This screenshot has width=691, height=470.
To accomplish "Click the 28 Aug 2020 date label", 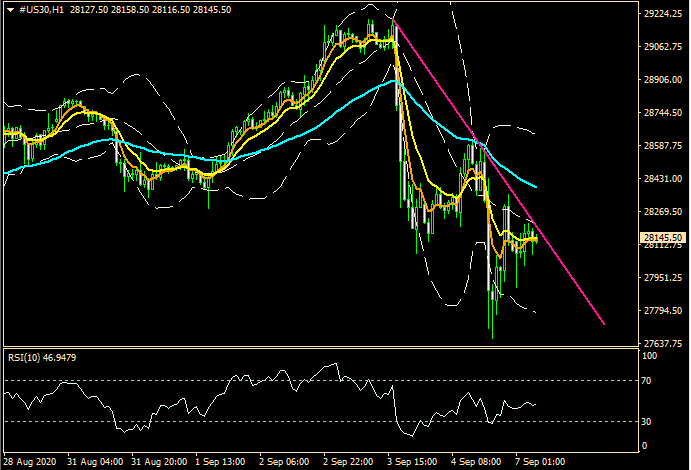I will click(x=30, y=463).
